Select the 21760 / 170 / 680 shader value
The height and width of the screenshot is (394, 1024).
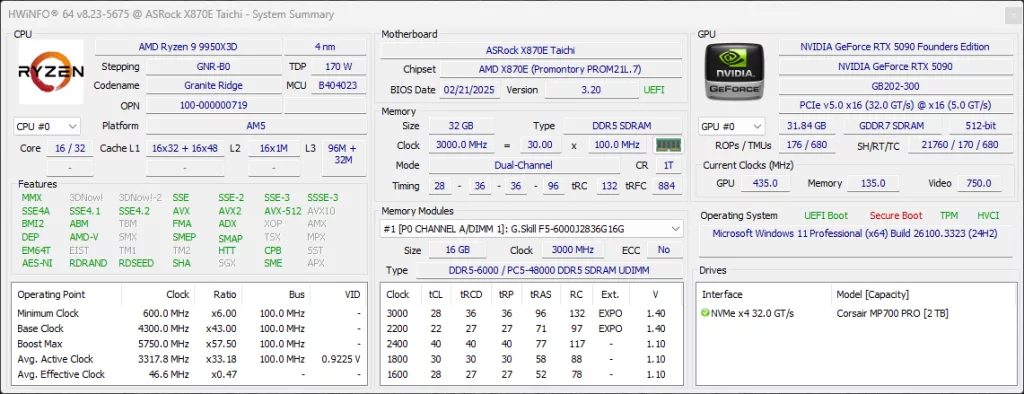(x=959, y=145)
